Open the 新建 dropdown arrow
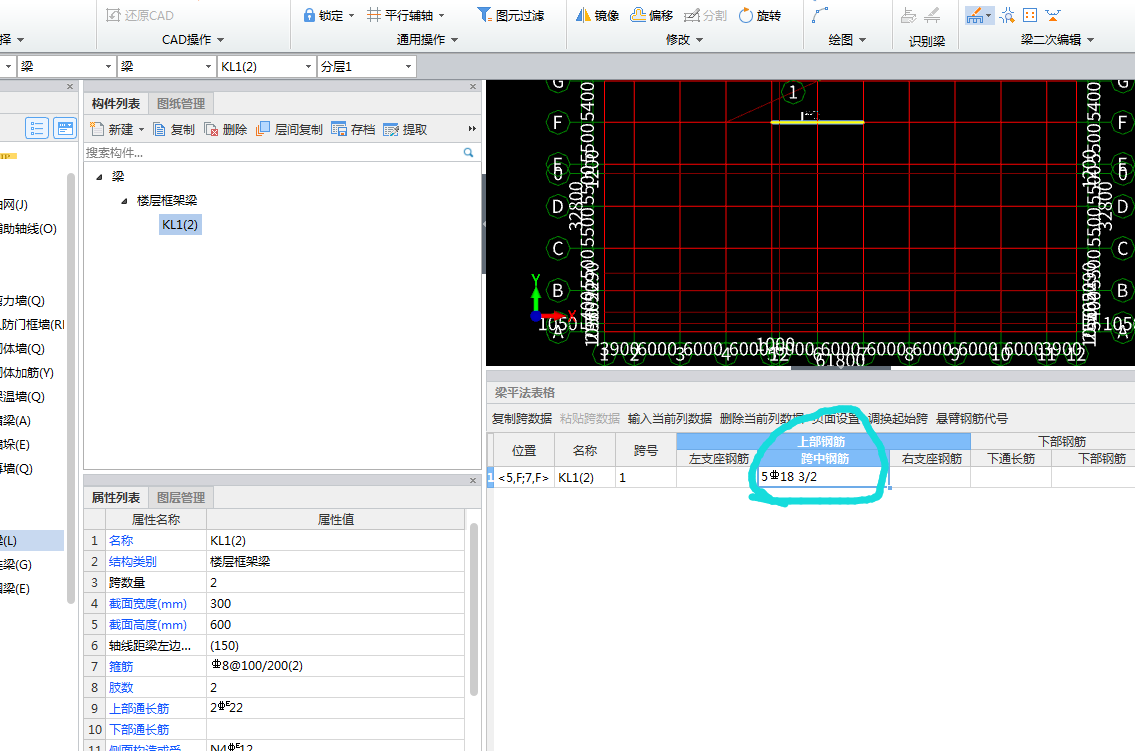1135x751 pixels. click(141, 130)
